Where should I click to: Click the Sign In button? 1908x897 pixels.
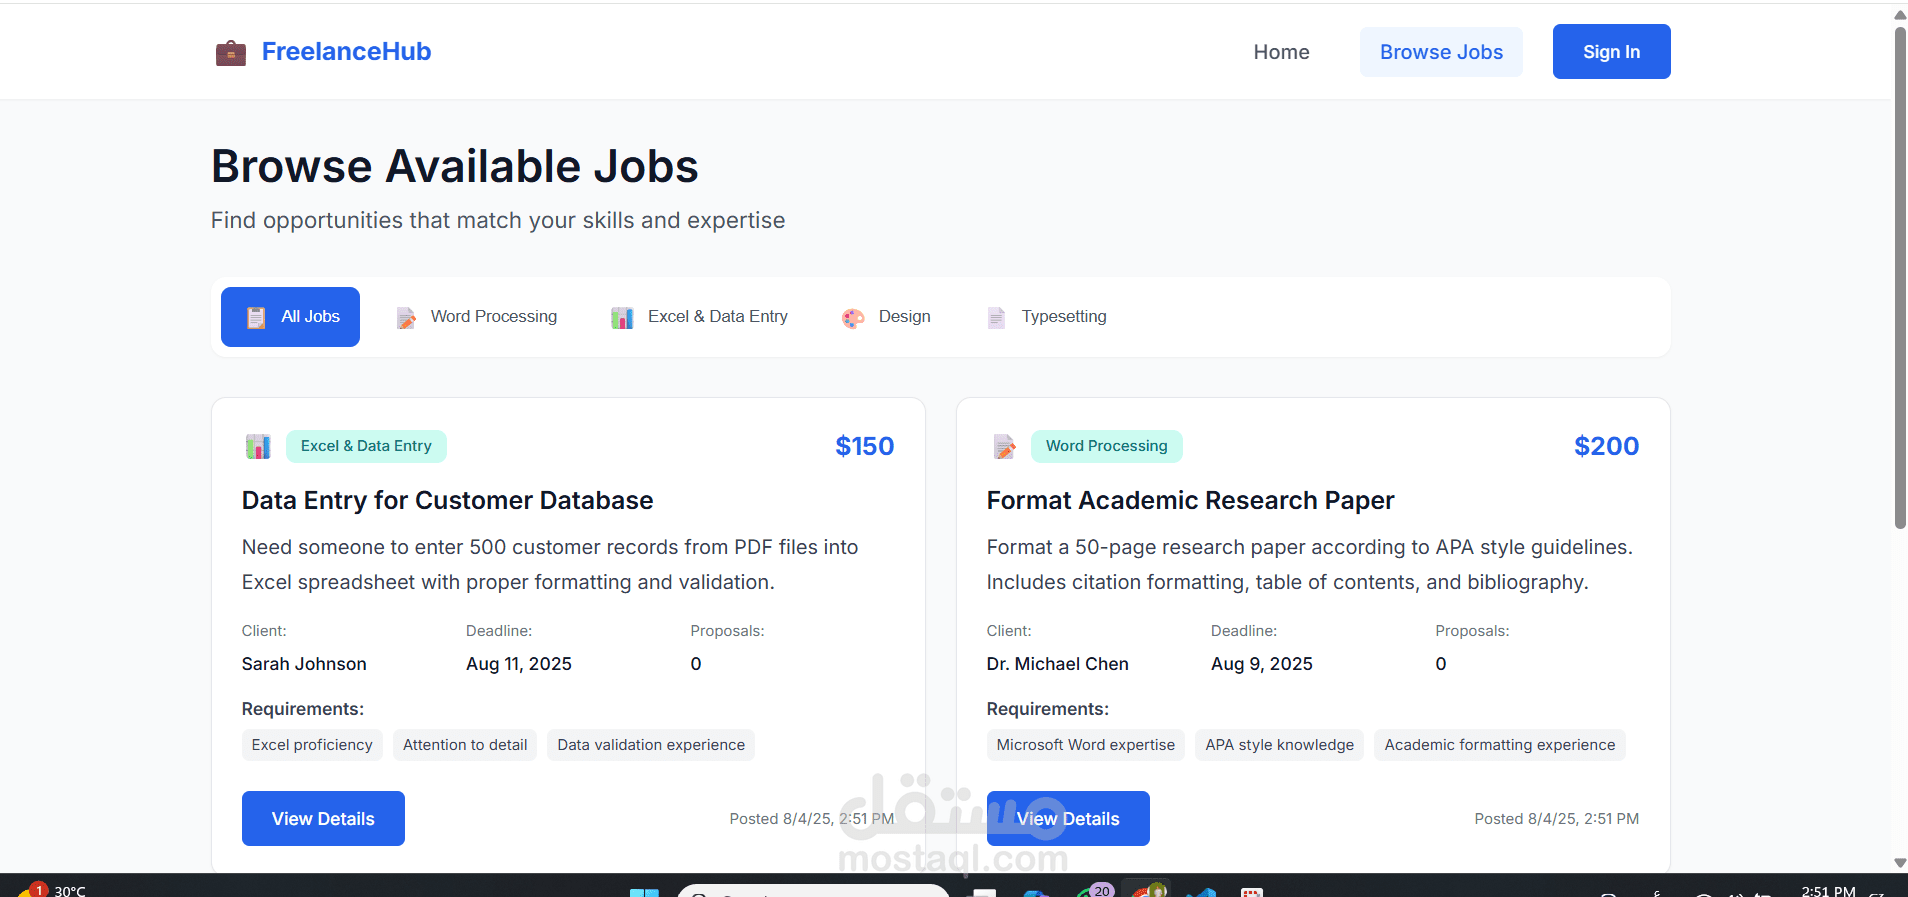(1611, 52)
